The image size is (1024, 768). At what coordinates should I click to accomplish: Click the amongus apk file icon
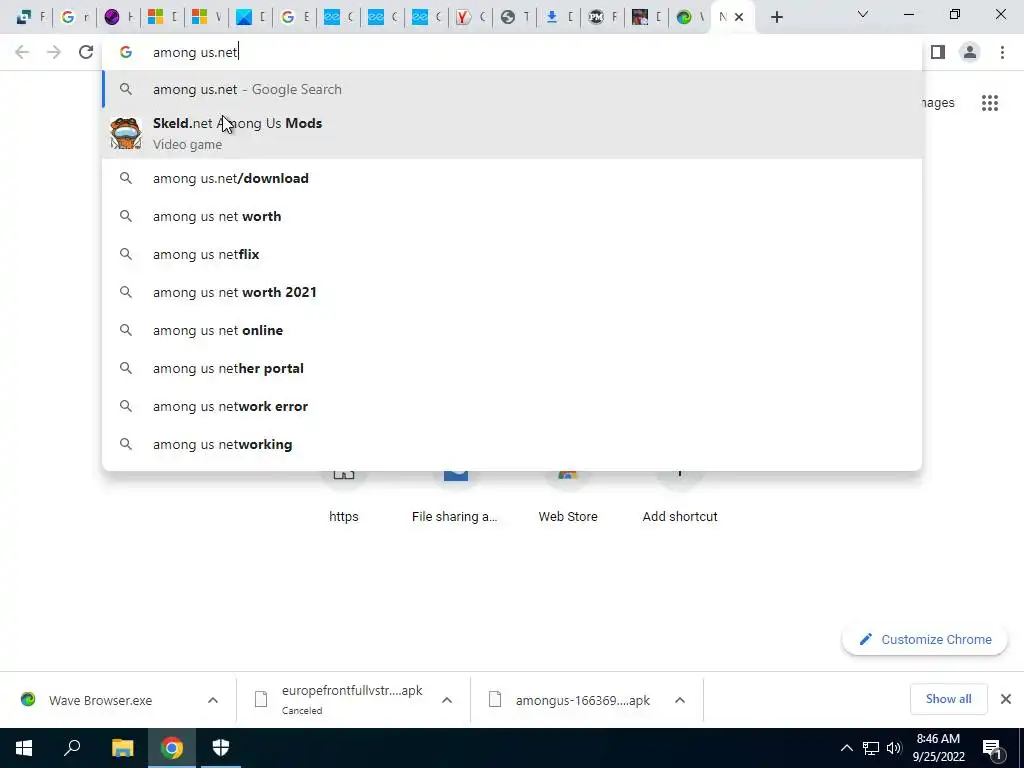[x=495, y=700]
